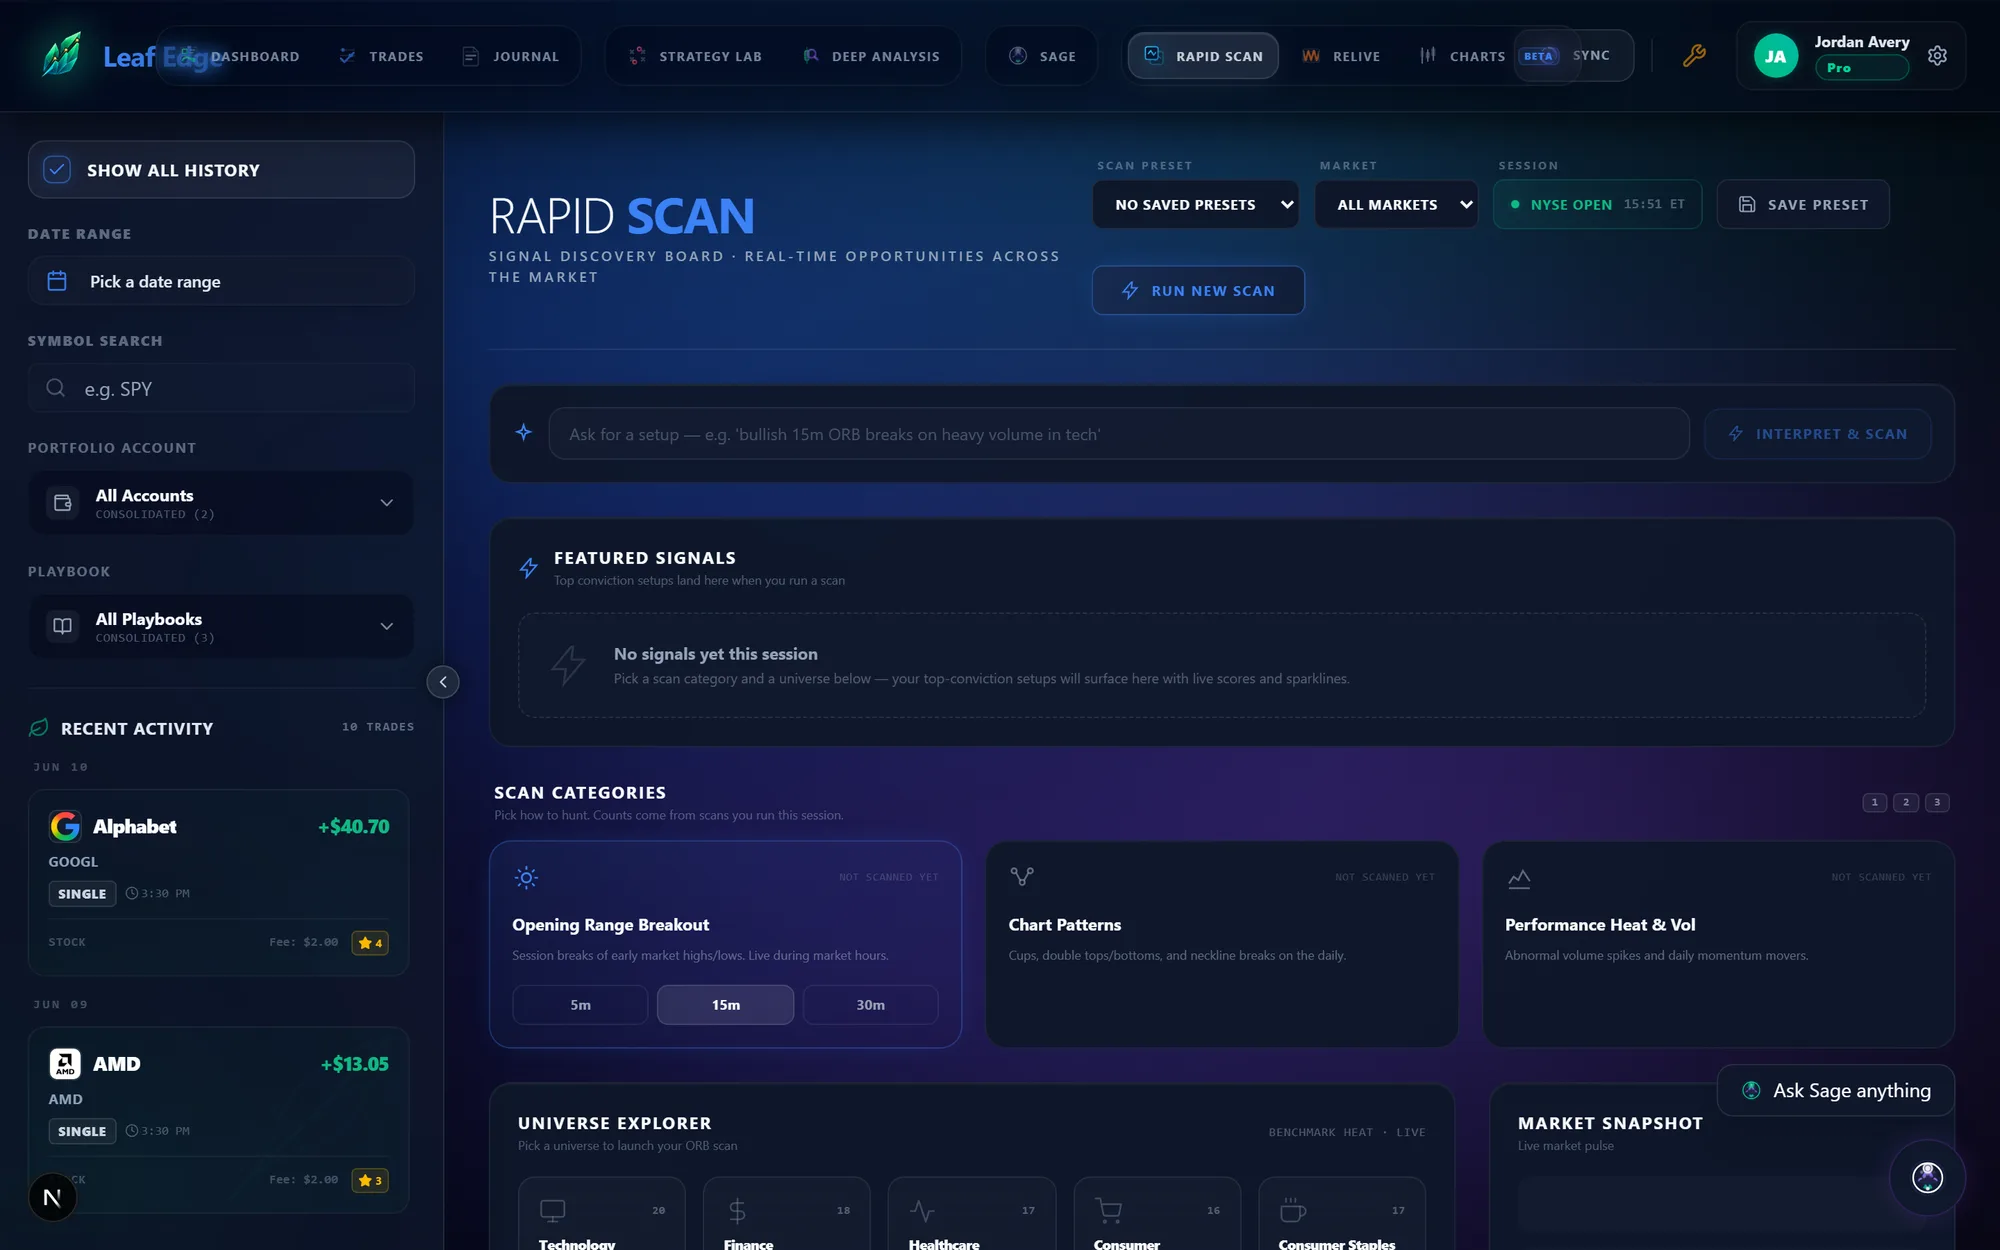Image resolution: width=2000 pixels, height=1250 pixels.
Task: Open the floating Sage assistant orb
Action: [x=1928, y=1177]
